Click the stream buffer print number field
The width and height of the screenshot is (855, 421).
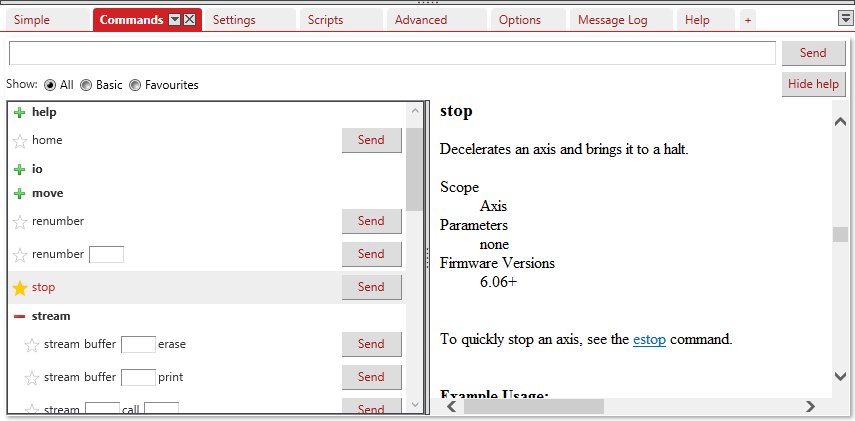[x=139, y=377]
